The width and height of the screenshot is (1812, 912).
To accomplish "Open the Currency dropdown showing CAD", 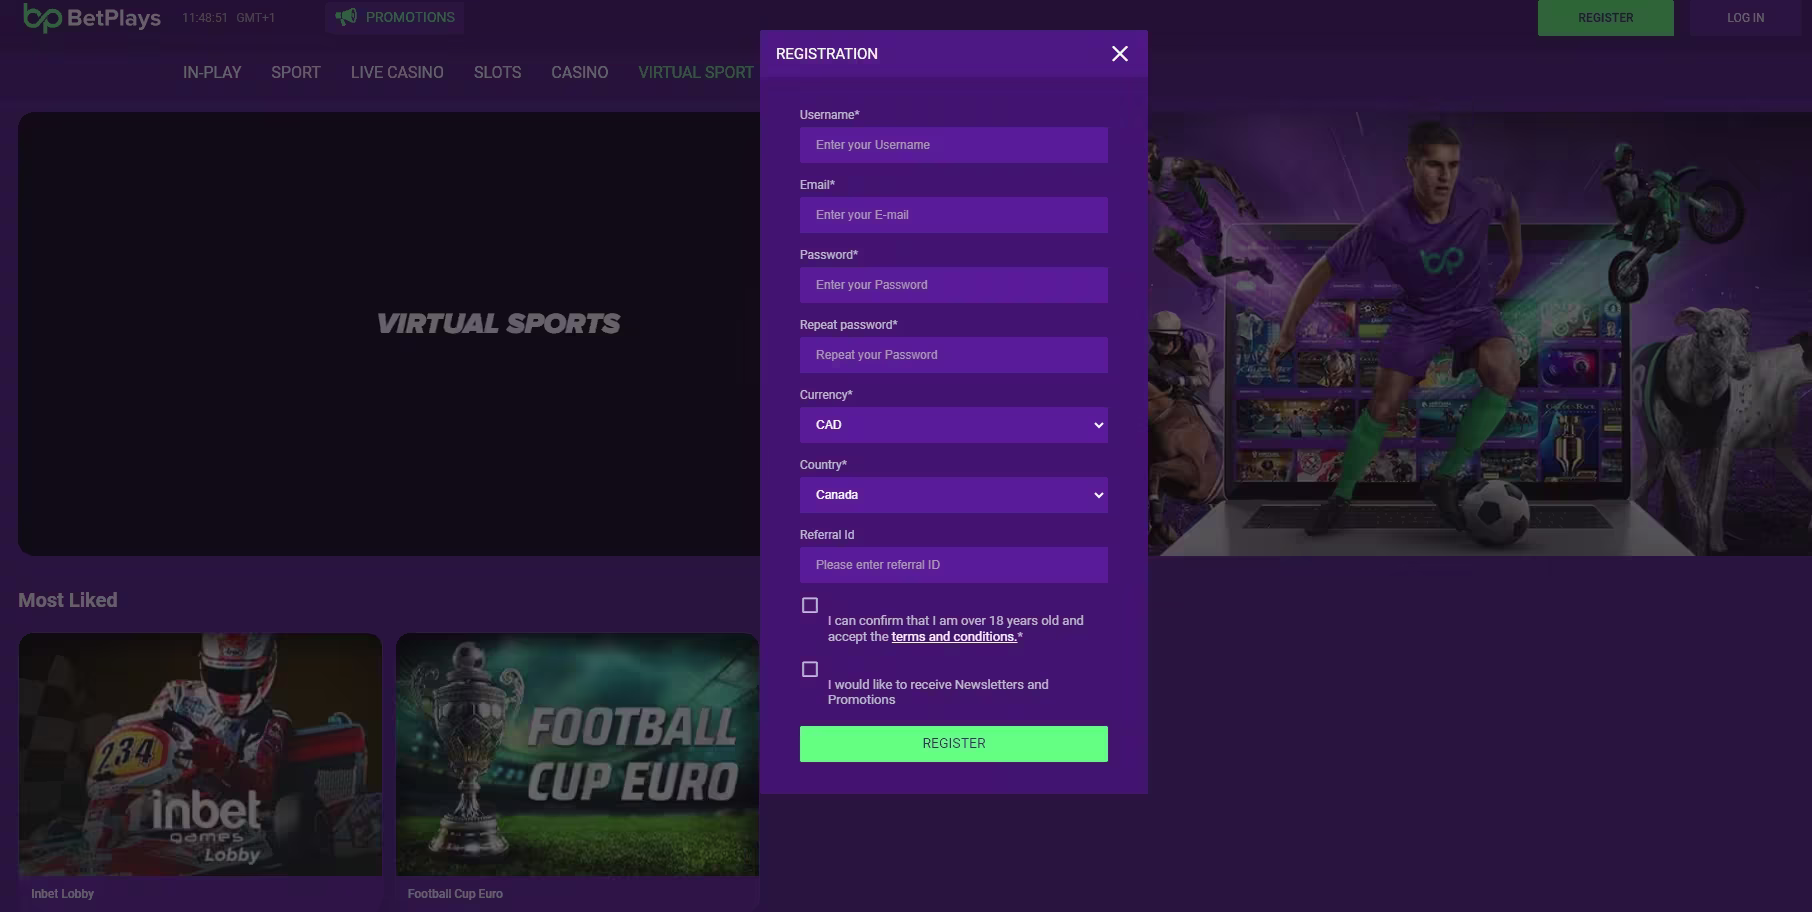I will point(954,425).
